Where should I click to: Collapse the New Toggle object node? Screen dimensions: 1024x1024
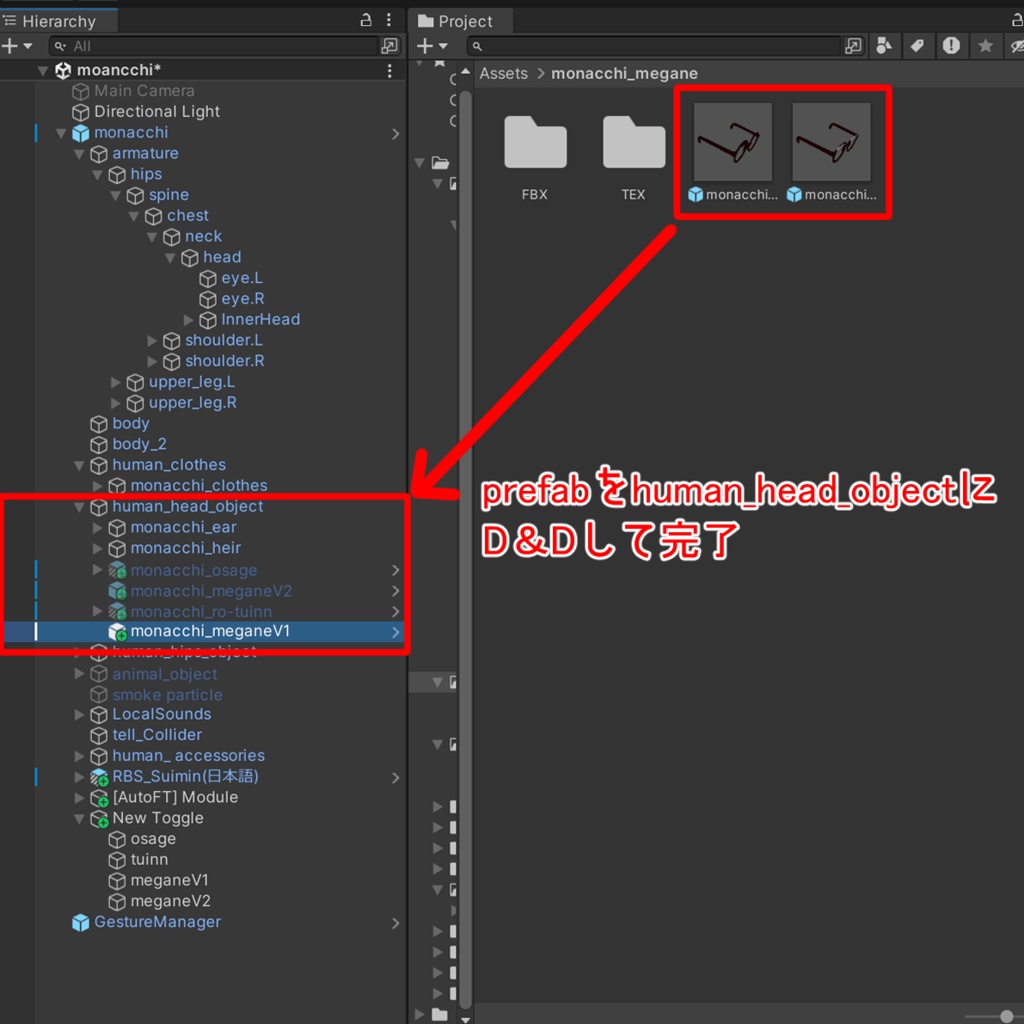(x=79, y=818)
